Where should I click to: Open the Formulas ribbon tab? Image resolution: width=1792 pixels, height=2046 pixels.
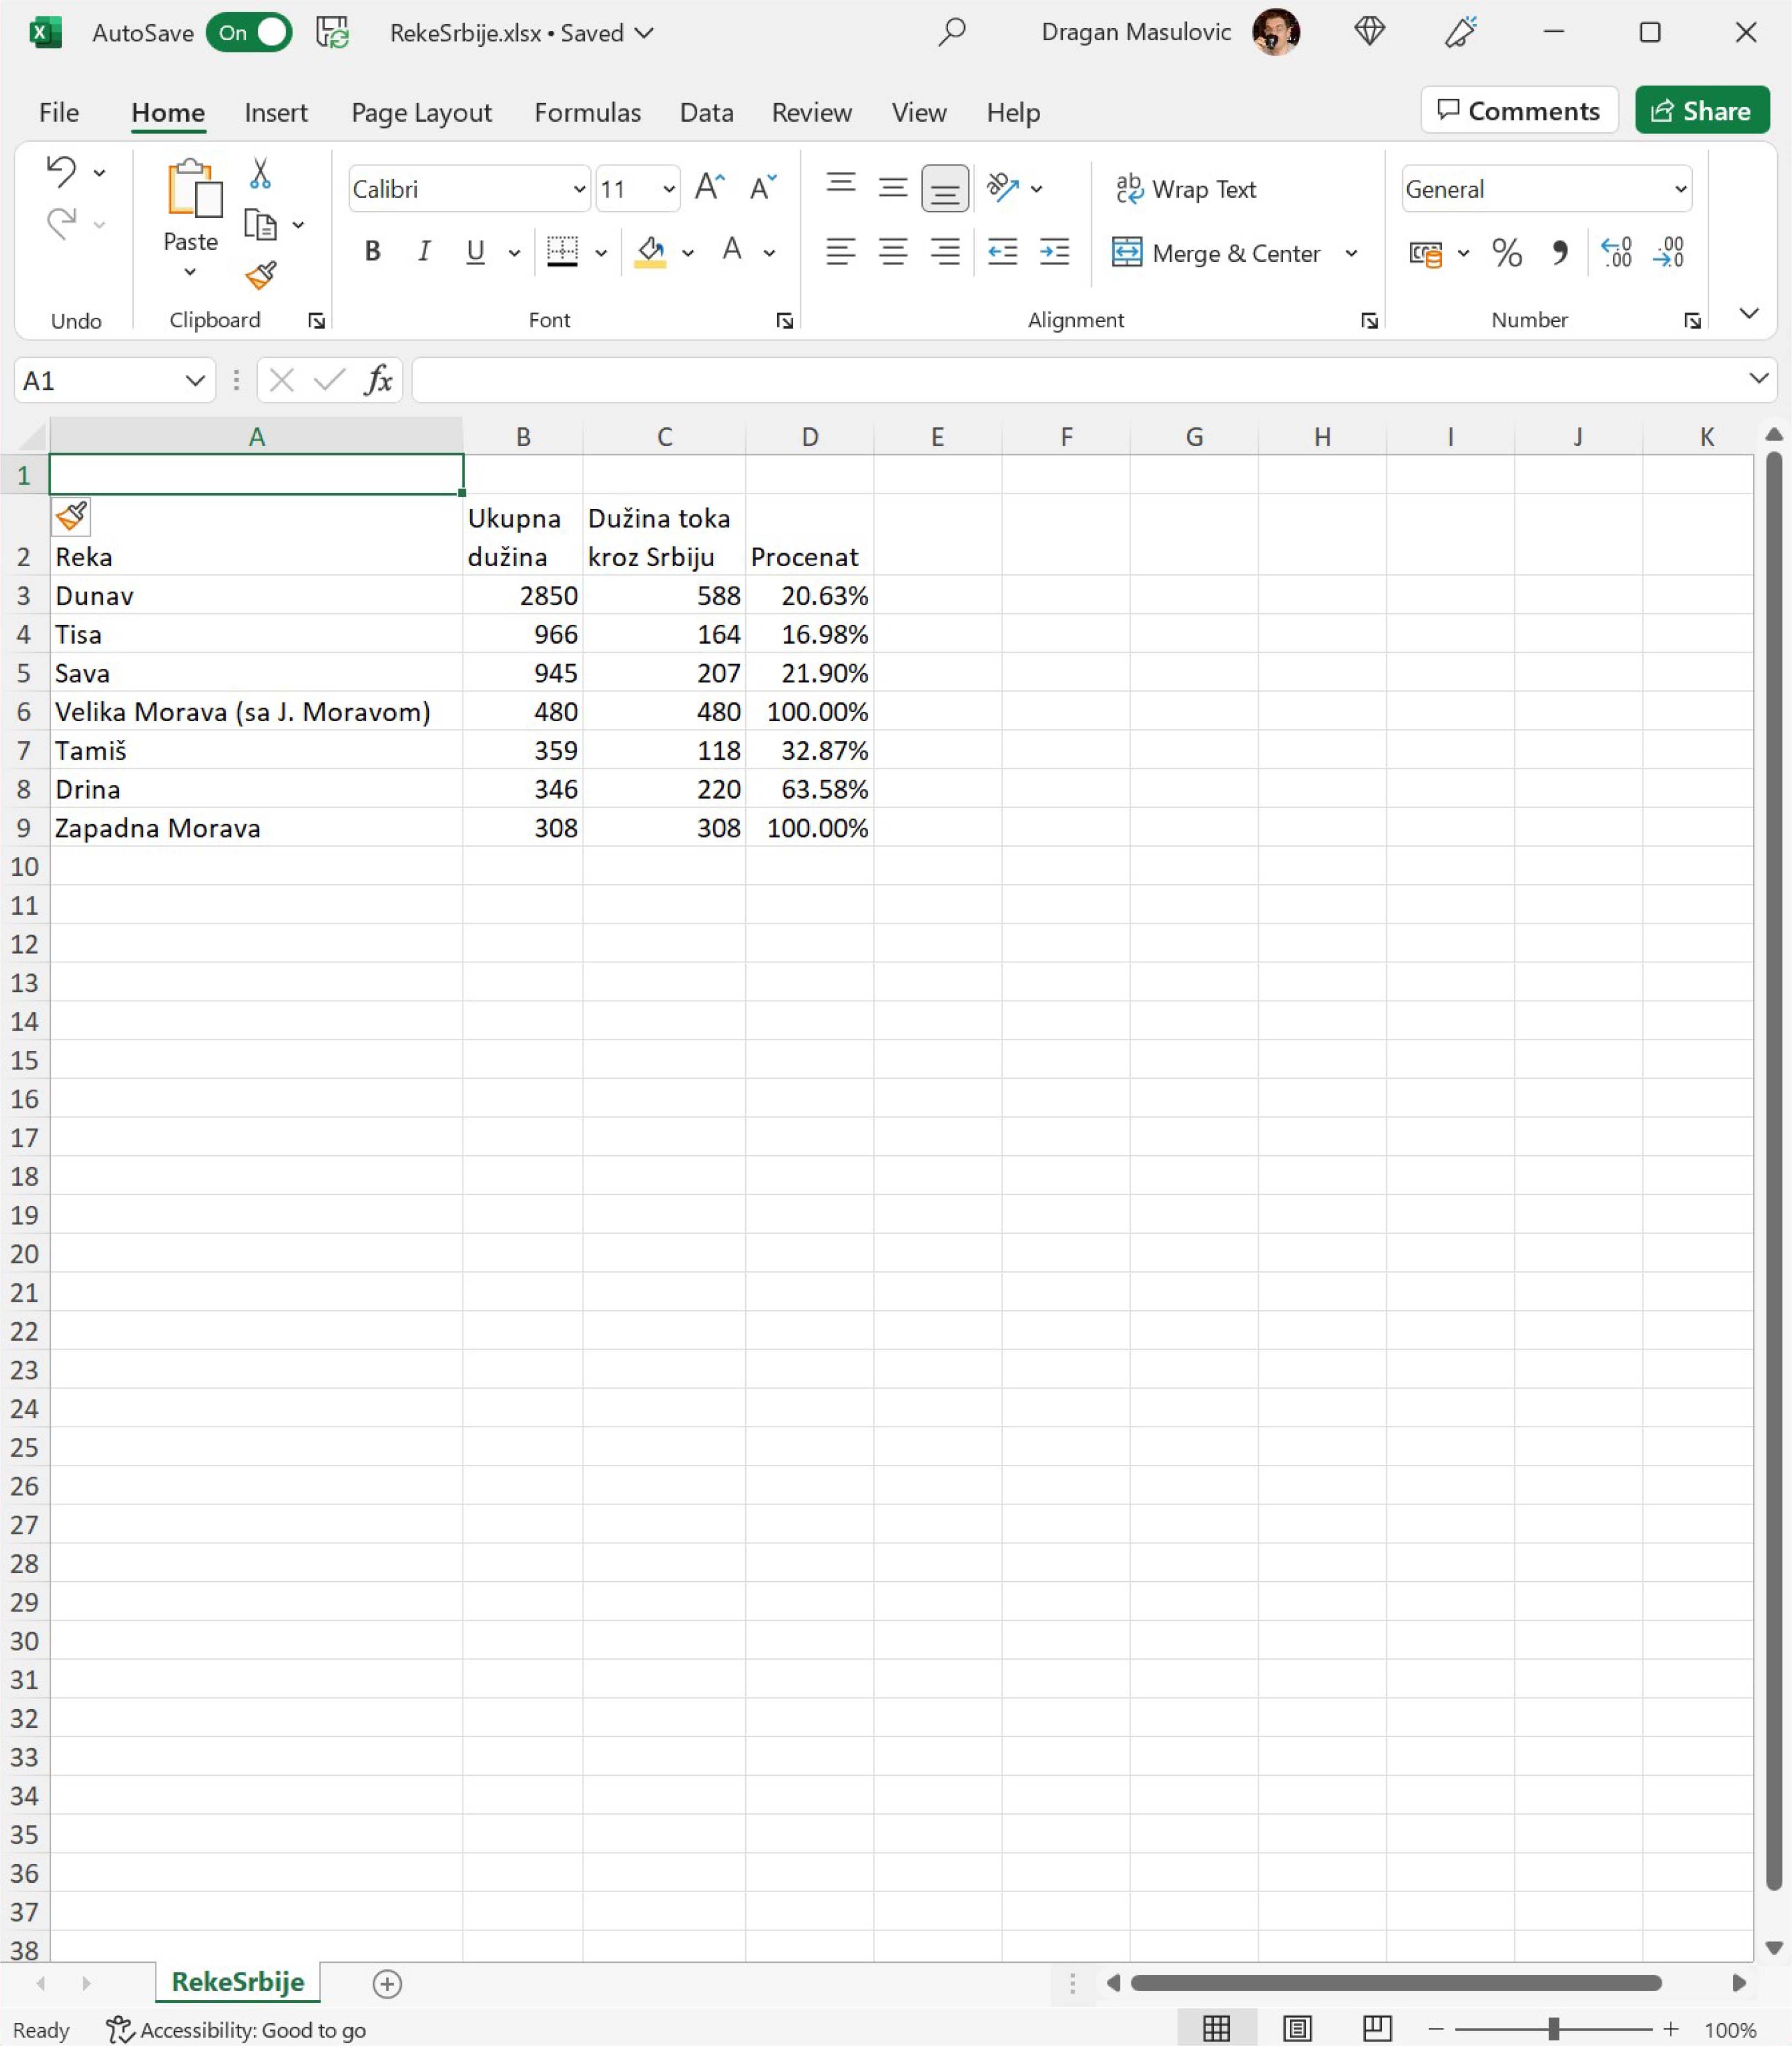(x=587, y=112)
